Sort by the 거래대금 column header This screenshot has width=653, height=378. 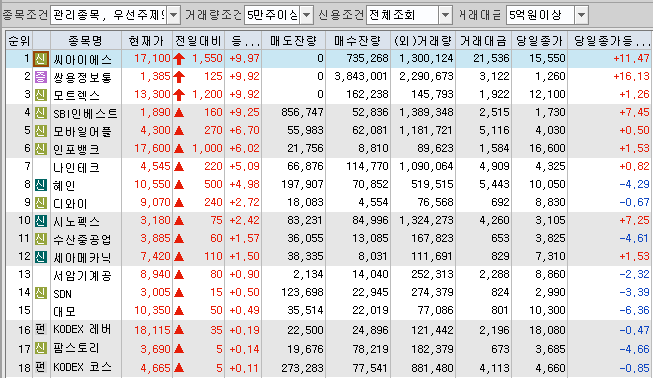click(484, 40)
